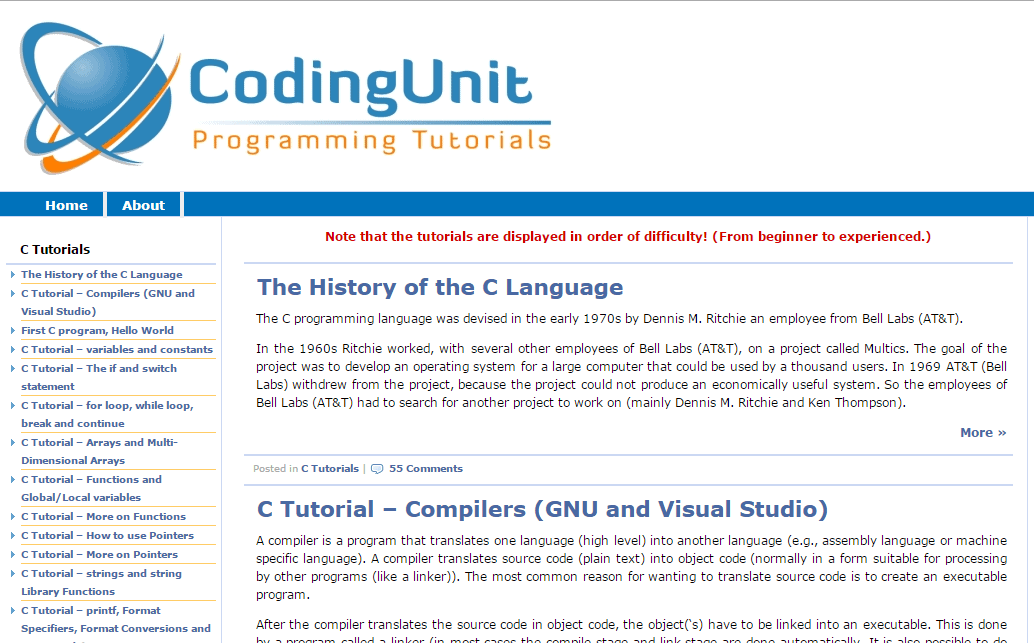
Task: Click the arrow bullet beside The History of the C Language
Action: pos(13,274)
